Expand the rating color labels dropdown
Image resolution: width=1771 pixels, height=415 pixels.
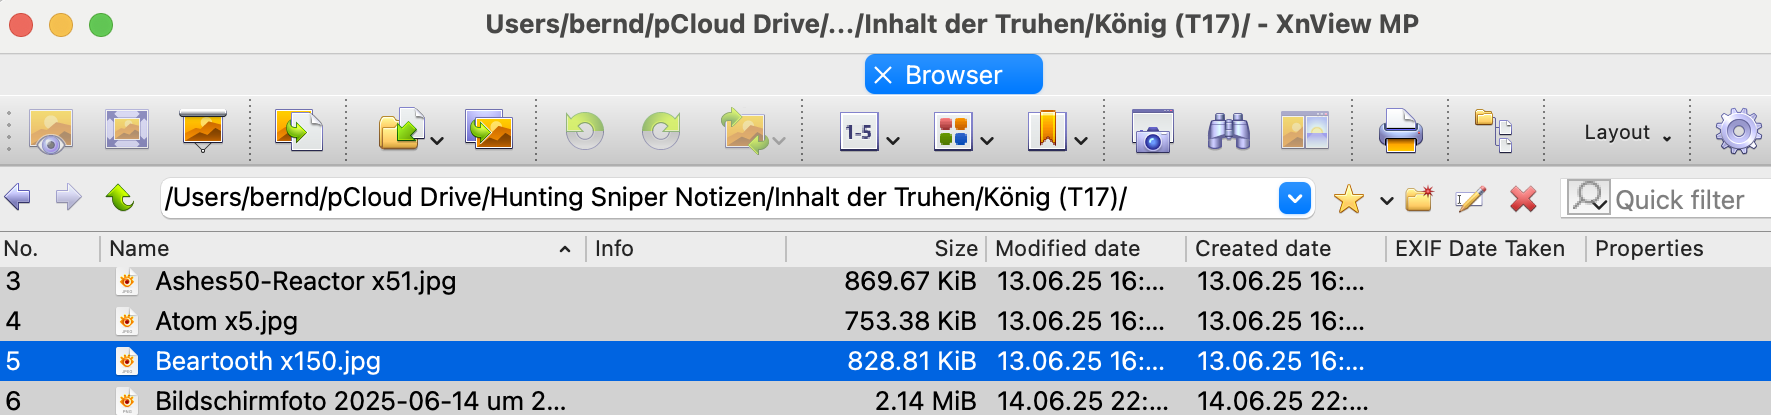coord(987,140)
